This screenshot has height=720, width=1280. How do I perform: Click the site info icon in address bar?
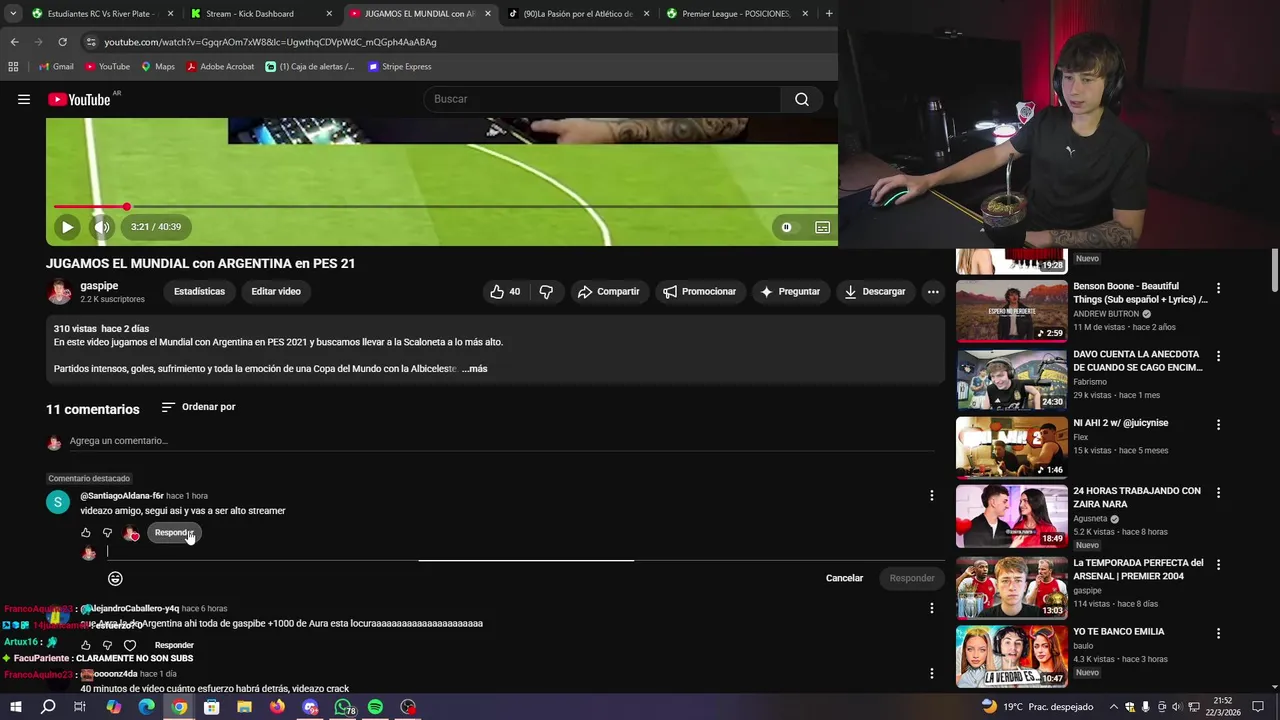[x=91, y=42]
